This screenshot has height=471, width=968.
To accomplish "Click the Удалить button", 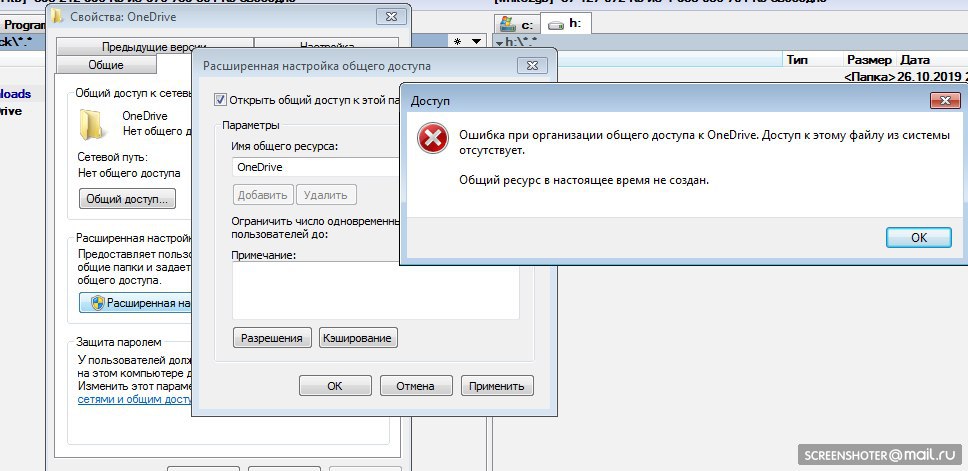I will coord(326,195).
